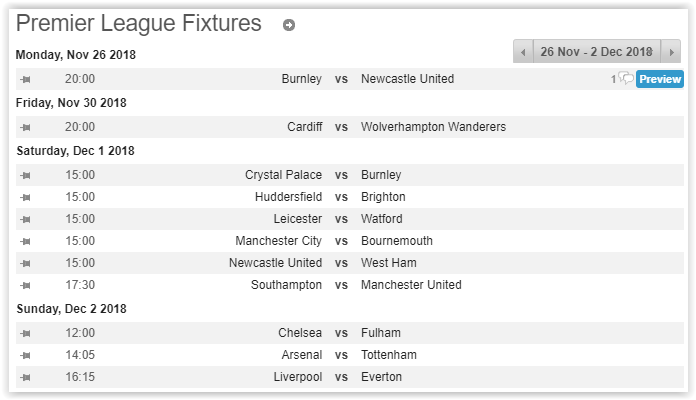Pin the Chelsea vs Fulham fixture
The image size is (696, 400).
26,333
